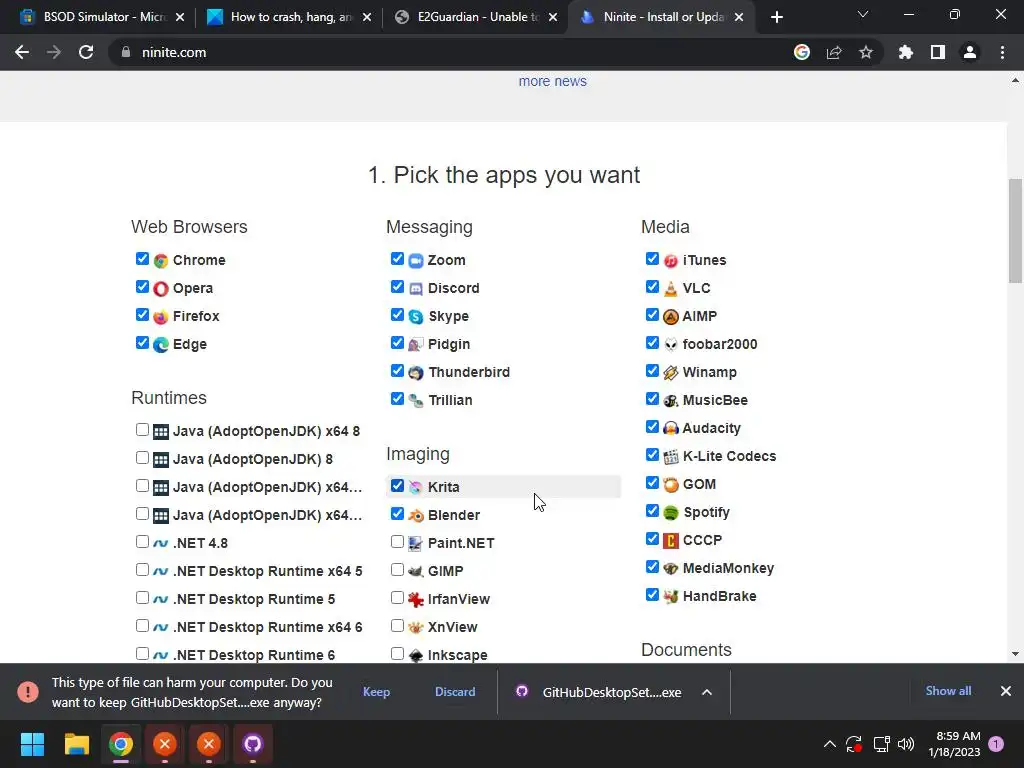Open the clock showing 8:59 AM

tap(954, 744)
